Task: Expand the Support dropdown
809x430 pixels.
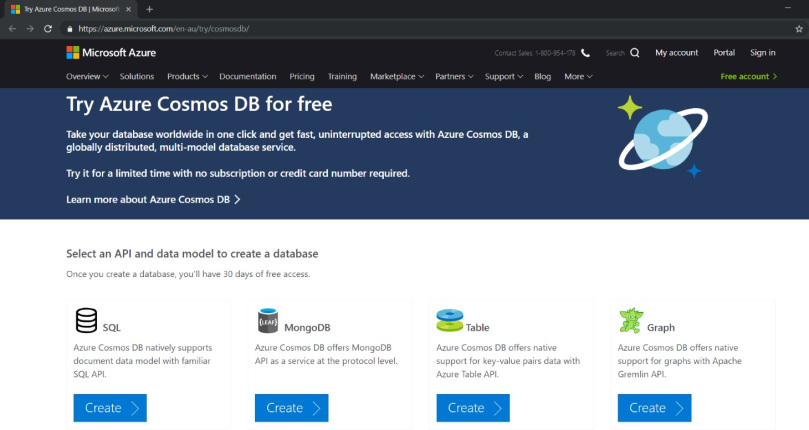Action: [x=504, y=76]
